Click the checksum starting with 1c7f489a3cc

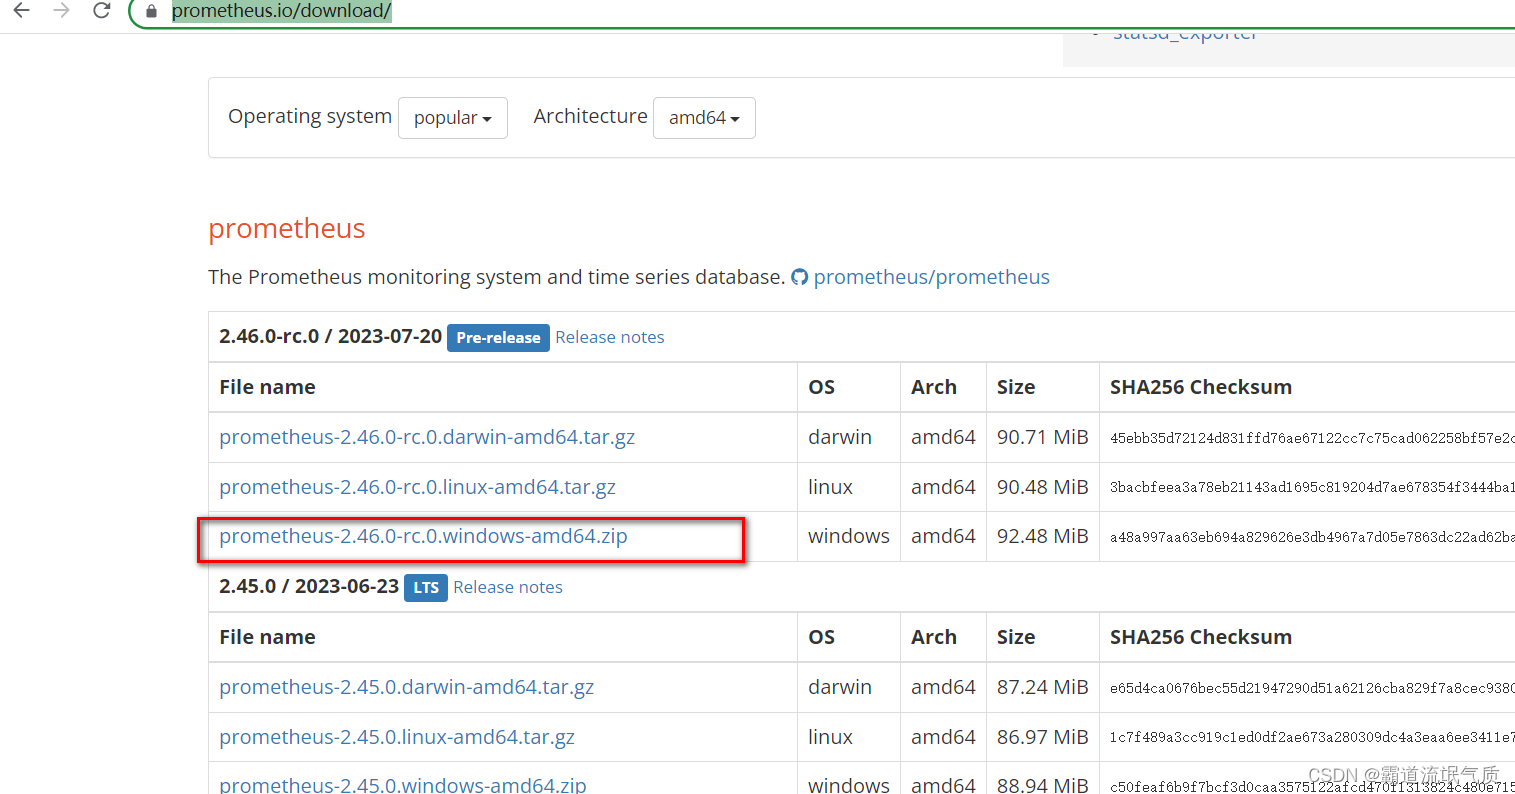click(x=1312, y=738)
